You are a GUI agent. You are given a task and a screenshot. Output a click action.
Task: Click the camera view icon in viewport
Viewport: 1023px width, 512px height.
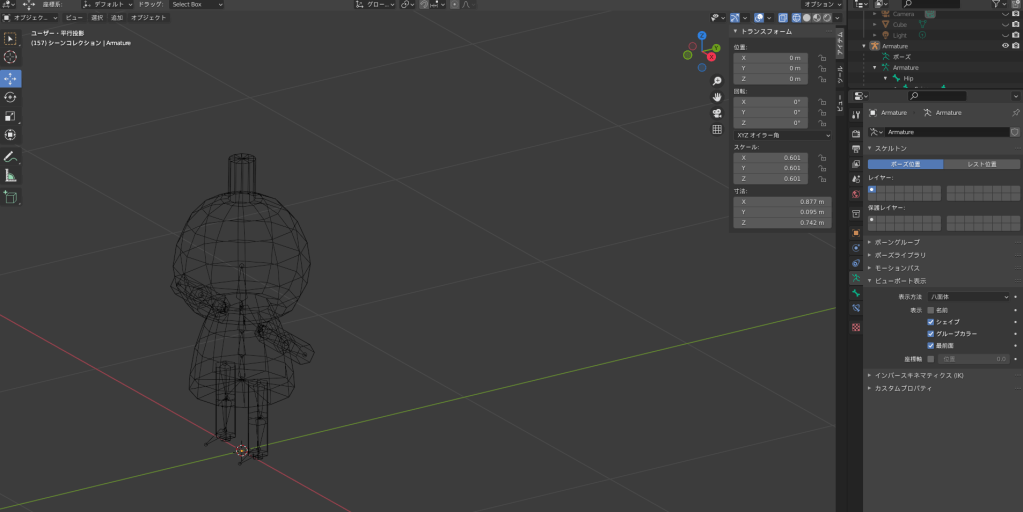[x=717, y=113]
